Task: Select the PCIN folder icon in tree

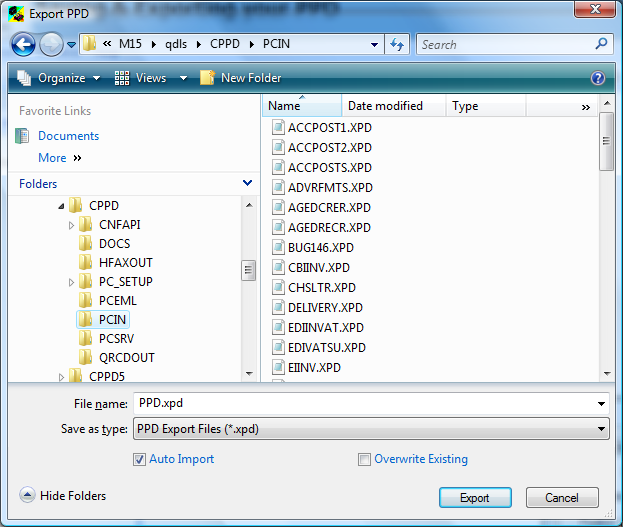Action: [x=86, y=320]
